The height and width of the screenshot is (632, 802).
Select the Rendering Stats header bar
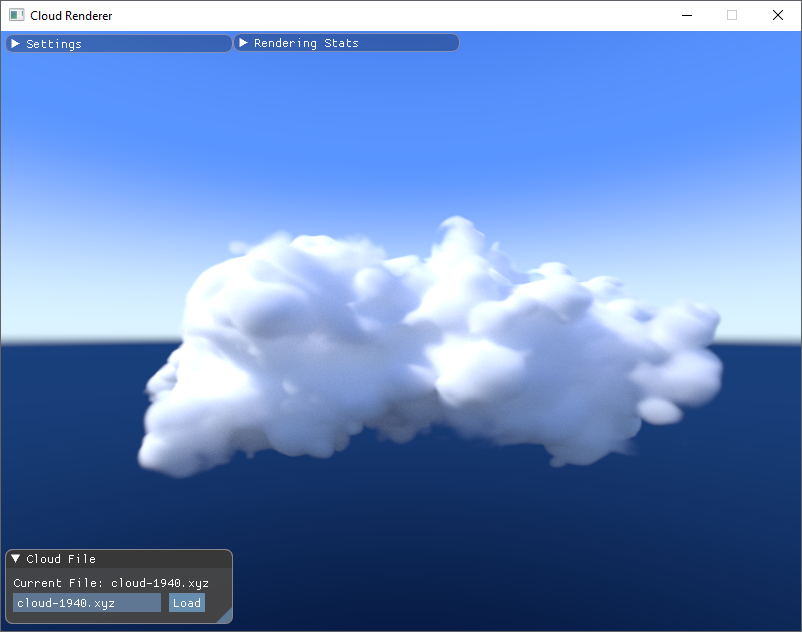[345, 42]
